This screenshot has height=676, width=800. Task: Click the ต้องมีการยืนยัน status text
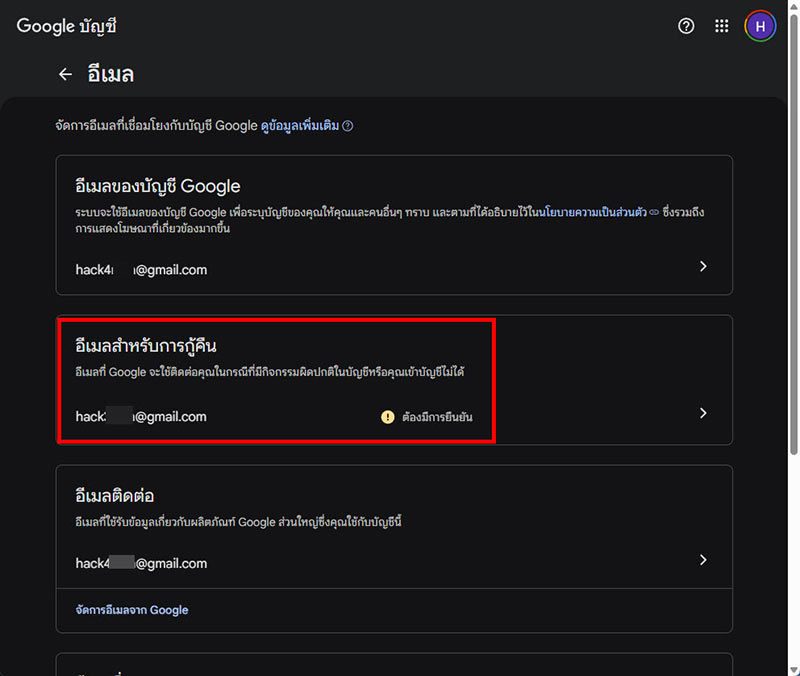click(437, 417)
